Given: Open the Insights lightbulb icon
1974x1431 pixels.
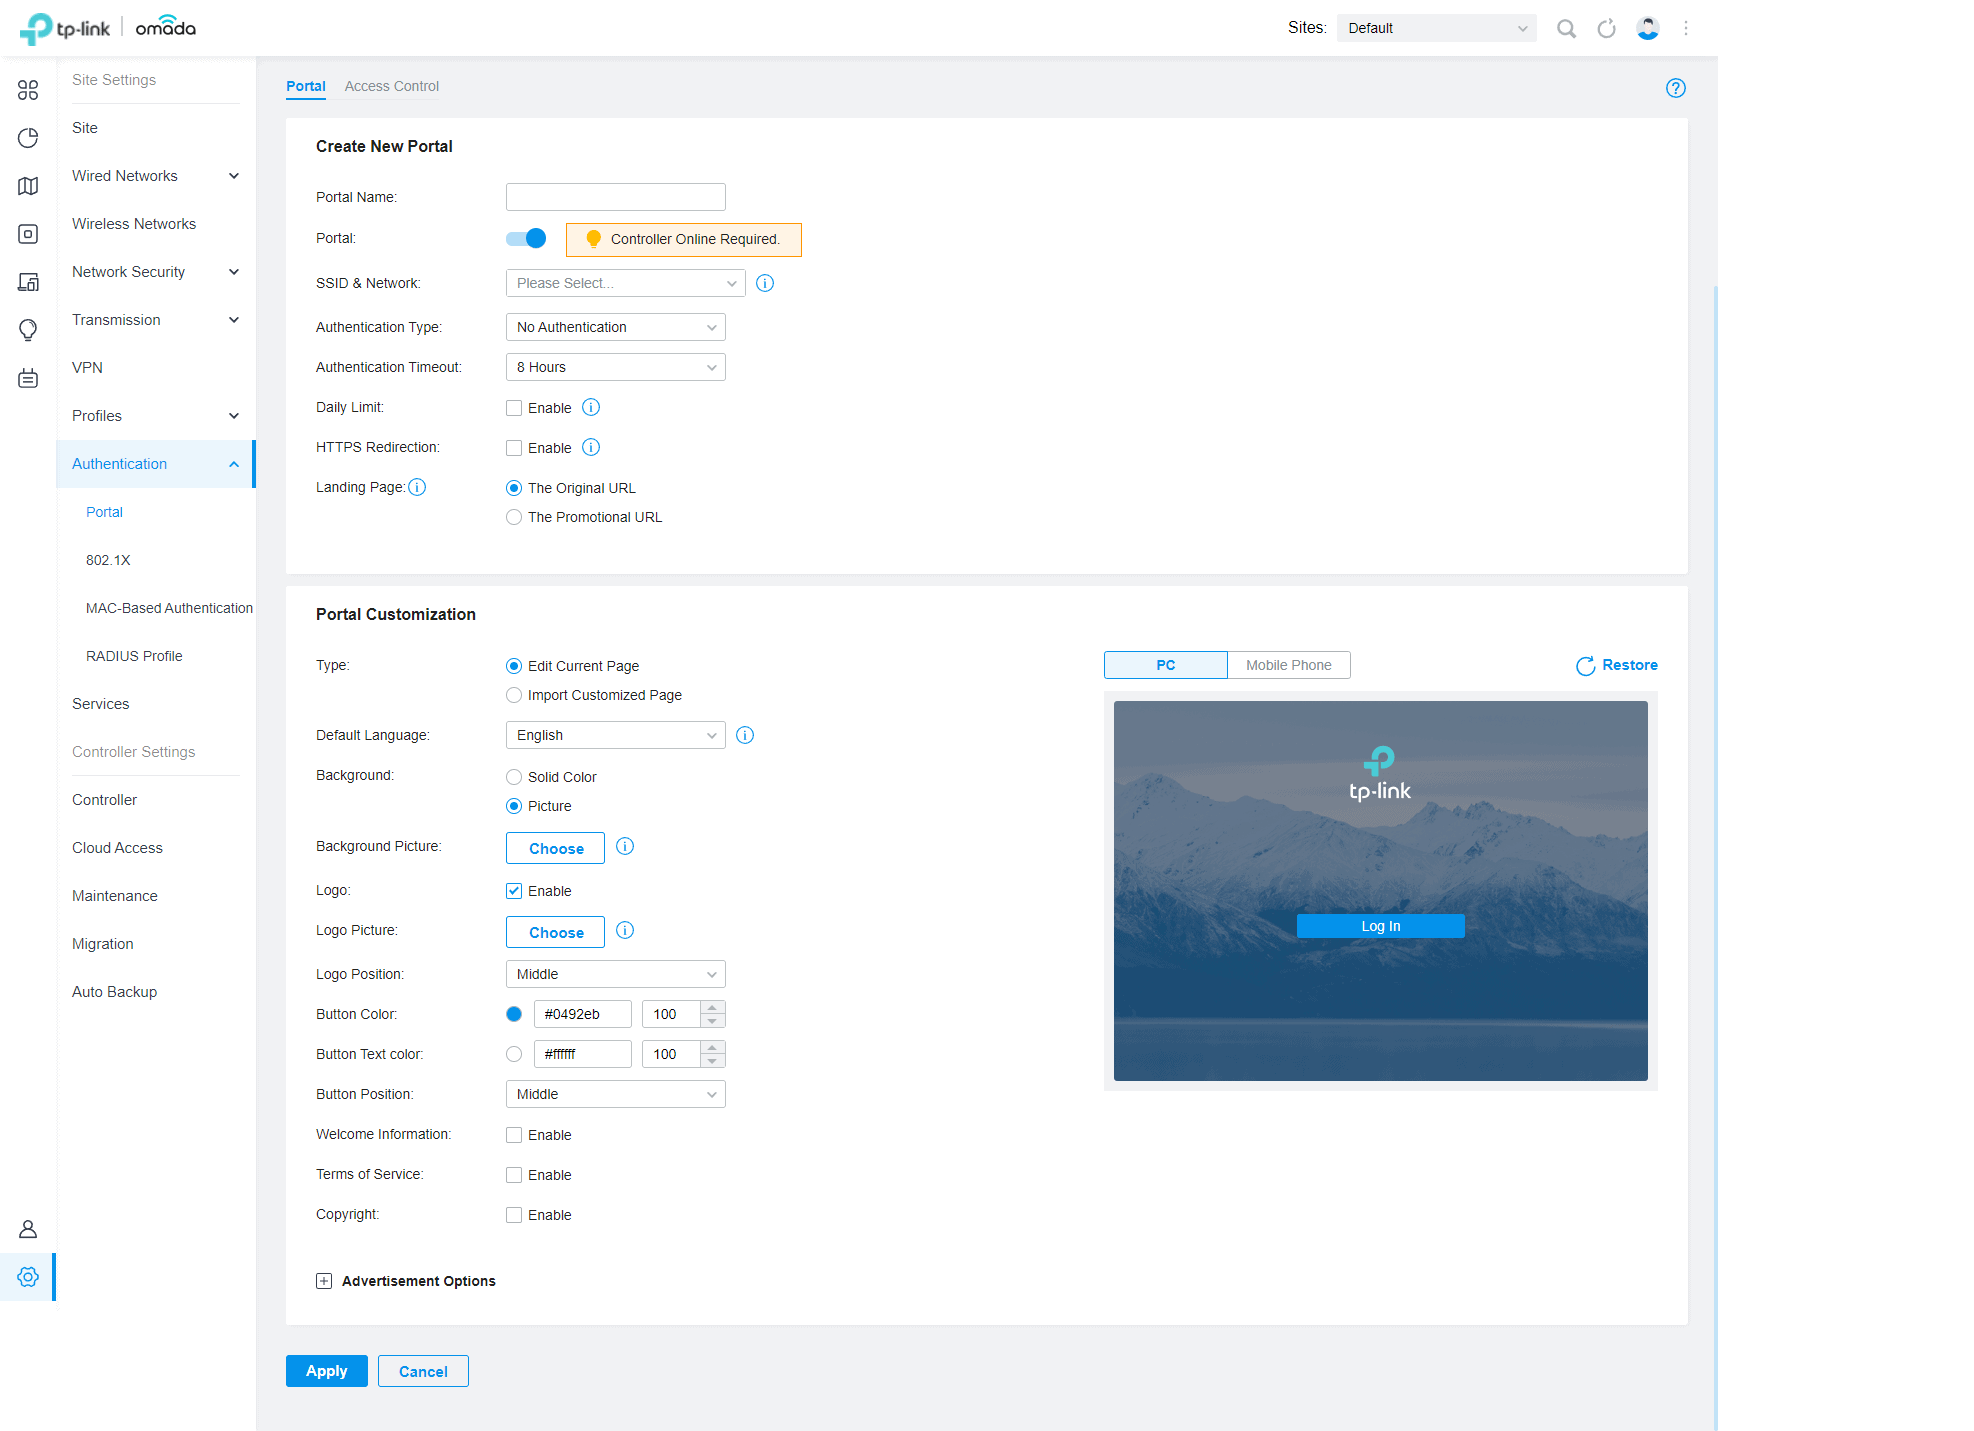Looking at the screenshot, I should [x=28, y=330].
